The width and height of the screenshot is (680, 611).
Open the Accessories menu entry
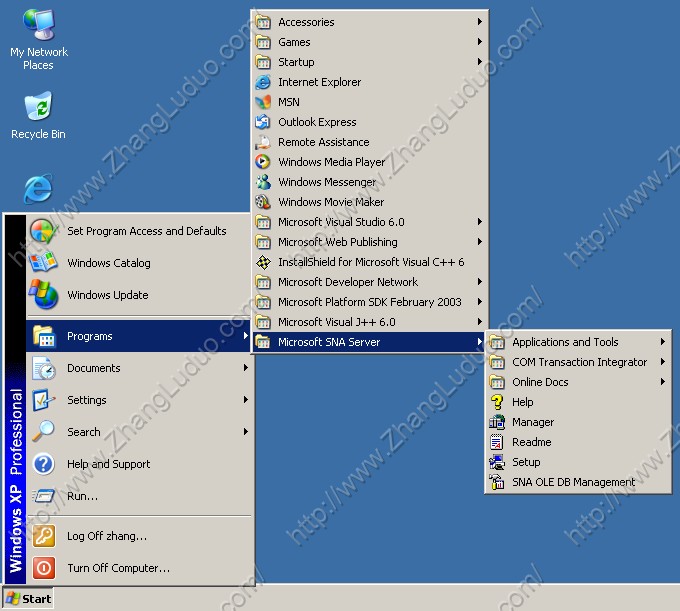[x=369, y=22]
